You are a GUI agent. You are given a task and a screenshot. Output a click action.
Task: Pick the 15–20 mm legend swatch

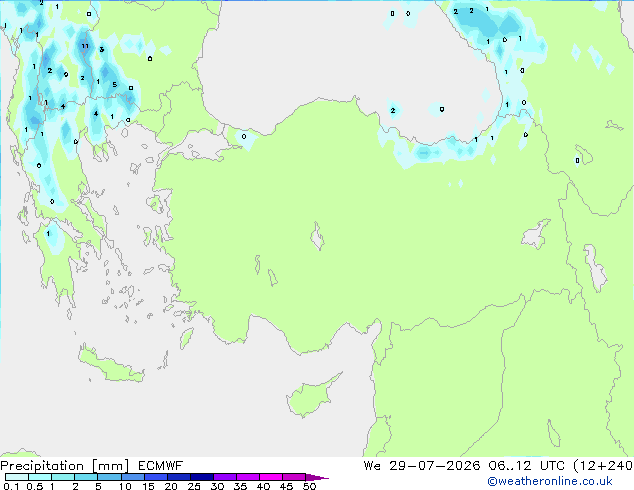tap(155, 477)
